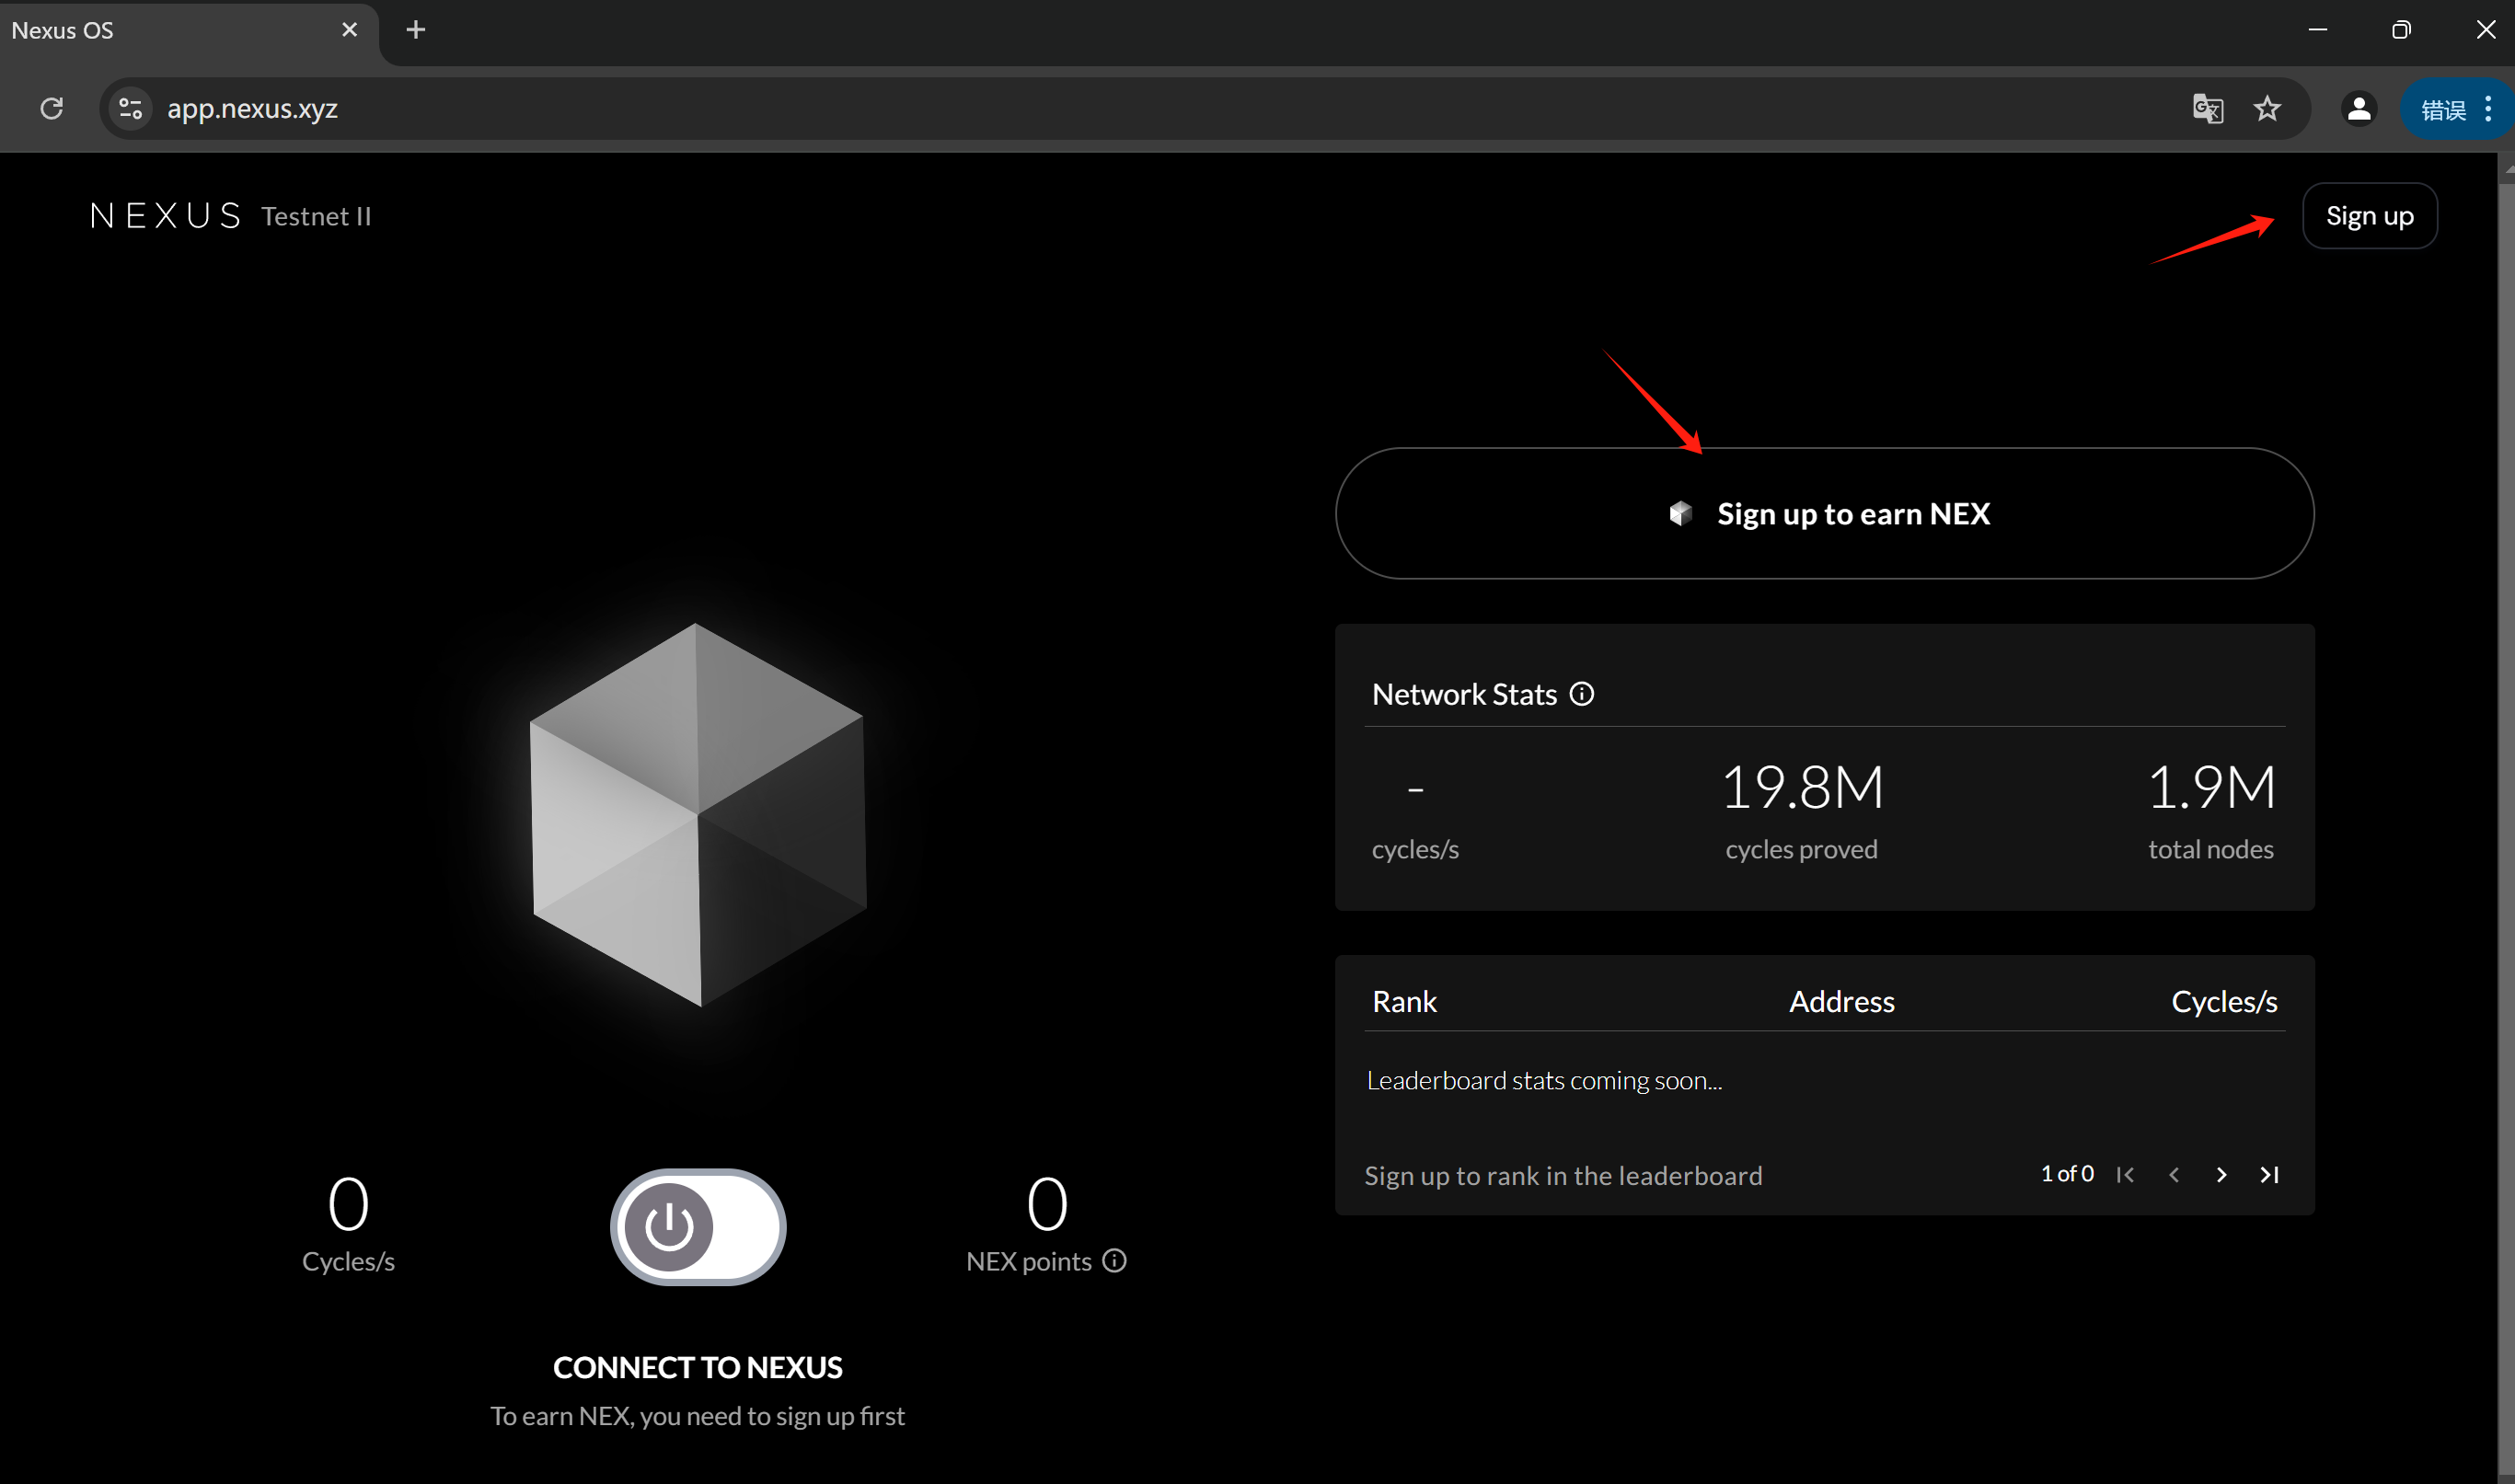Image resolution: width=2515 pixels, height=1484 pixels.
Task: Bookmark this page with star icon
Action: pyautogui.click(x=2267, y=108)
